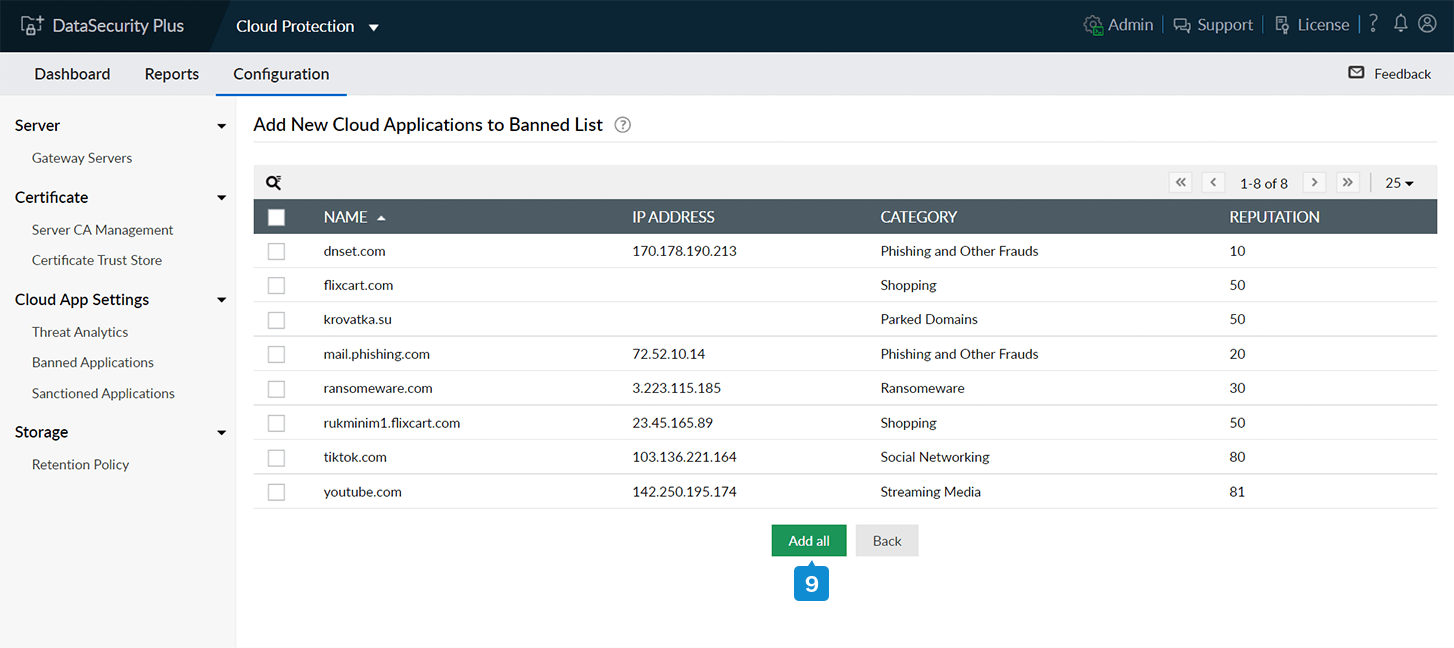Screen dimensions: 1454x648
Task: Open Gateway Servers in sidebar
Action: tap(82, 158)
